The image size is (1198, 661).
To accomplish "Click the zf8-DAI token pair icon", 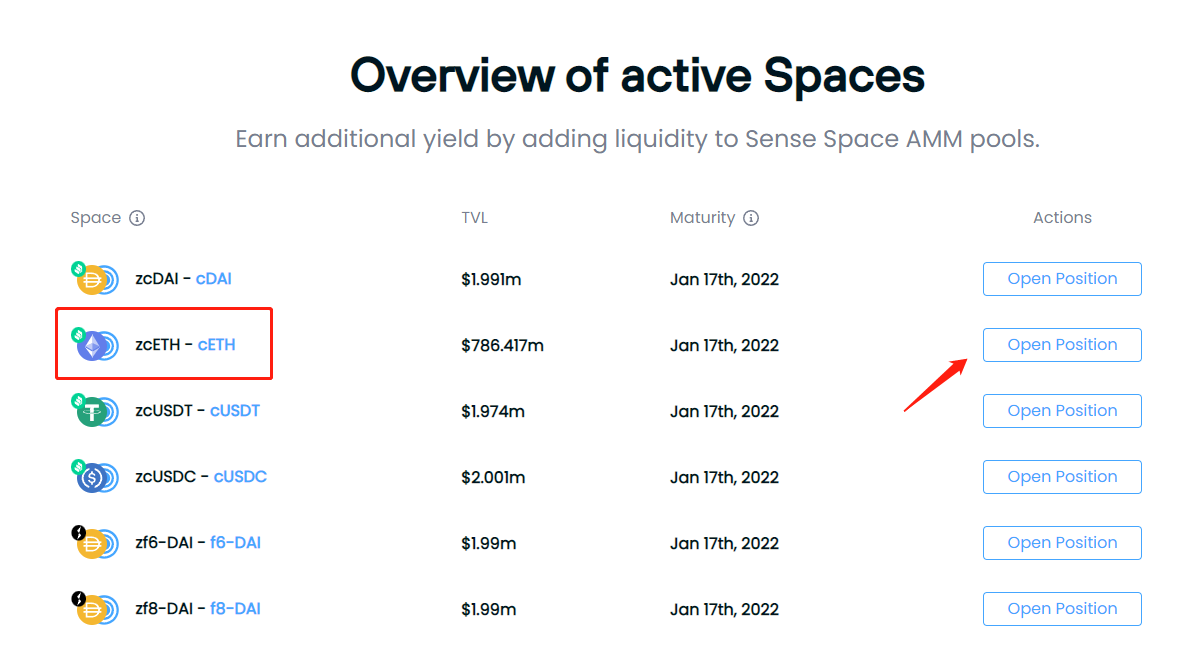I will (x=95, y=608).
